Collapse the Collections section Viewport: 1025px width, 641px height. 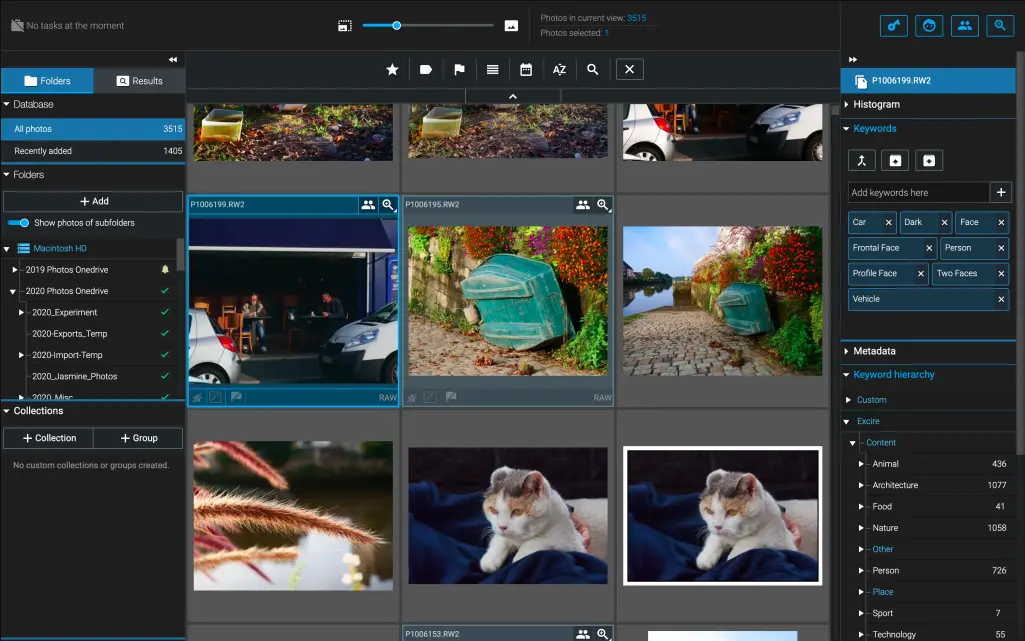[x=7, y=411]
